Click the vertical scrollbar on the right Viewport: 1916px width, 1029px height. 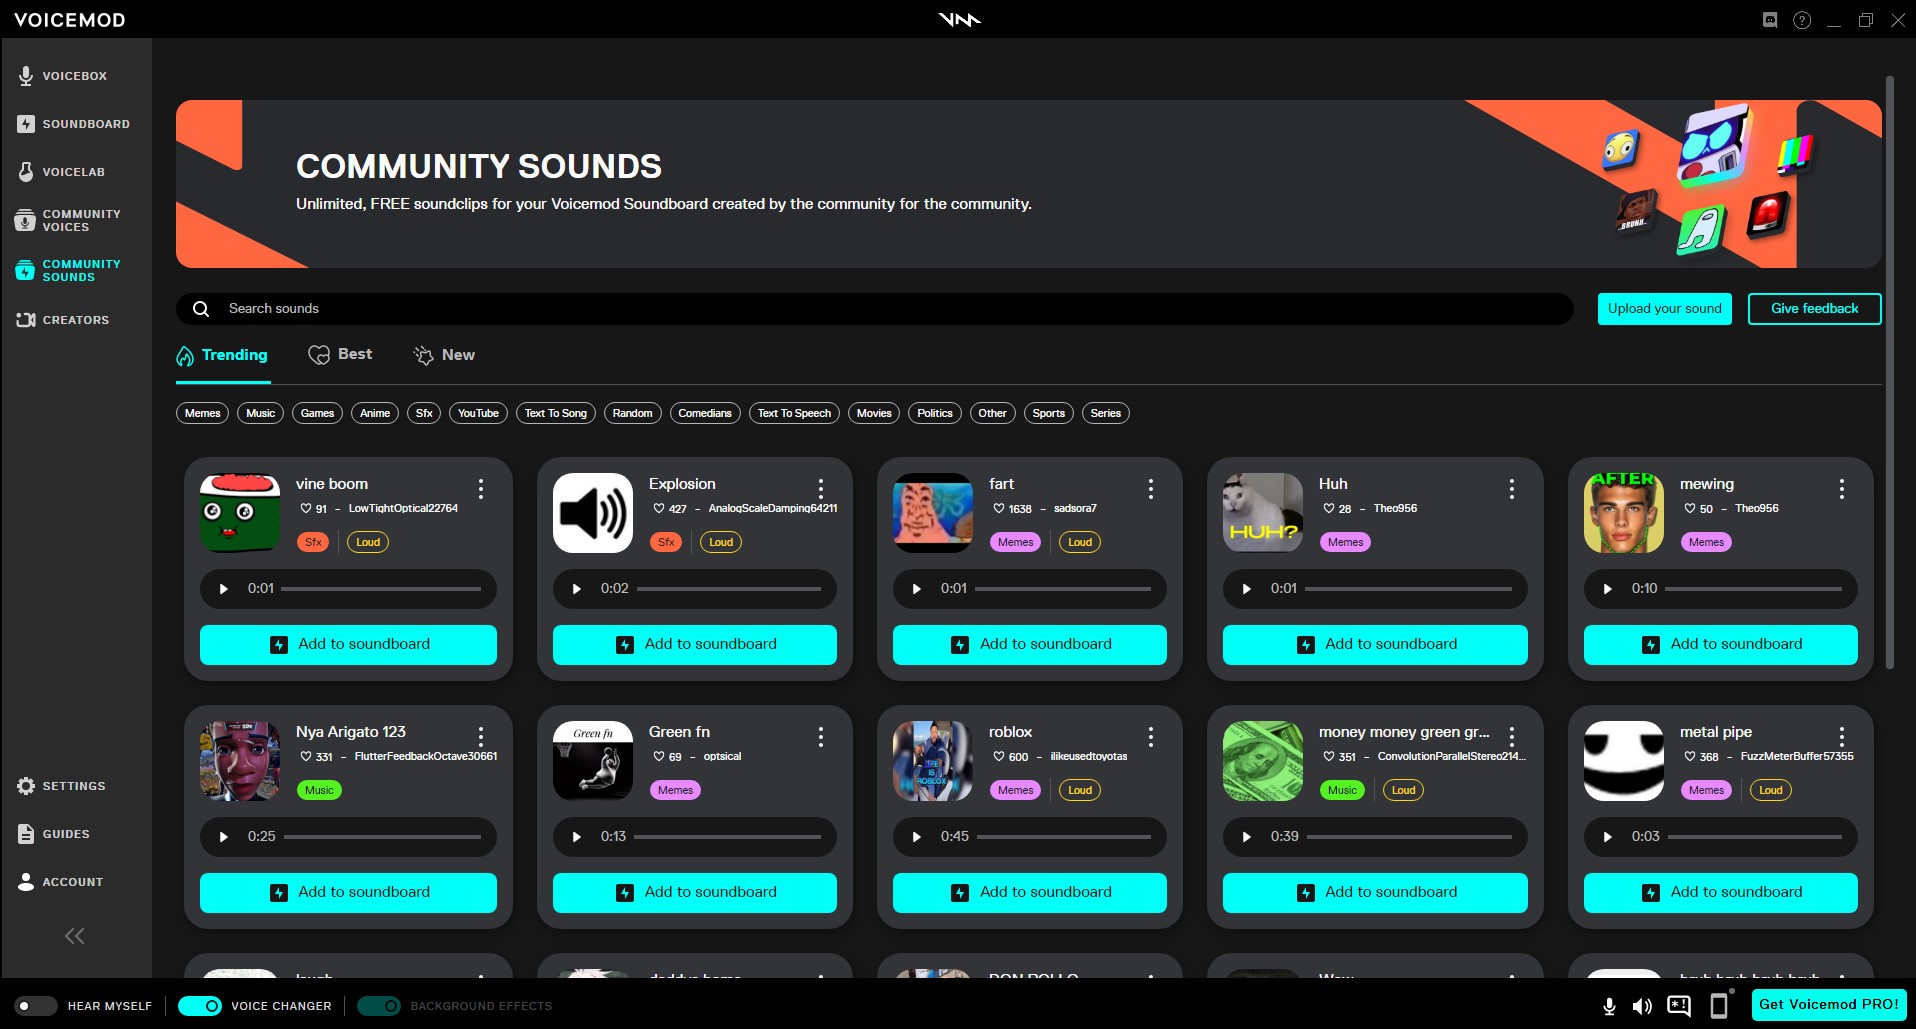pos(1889,372)
